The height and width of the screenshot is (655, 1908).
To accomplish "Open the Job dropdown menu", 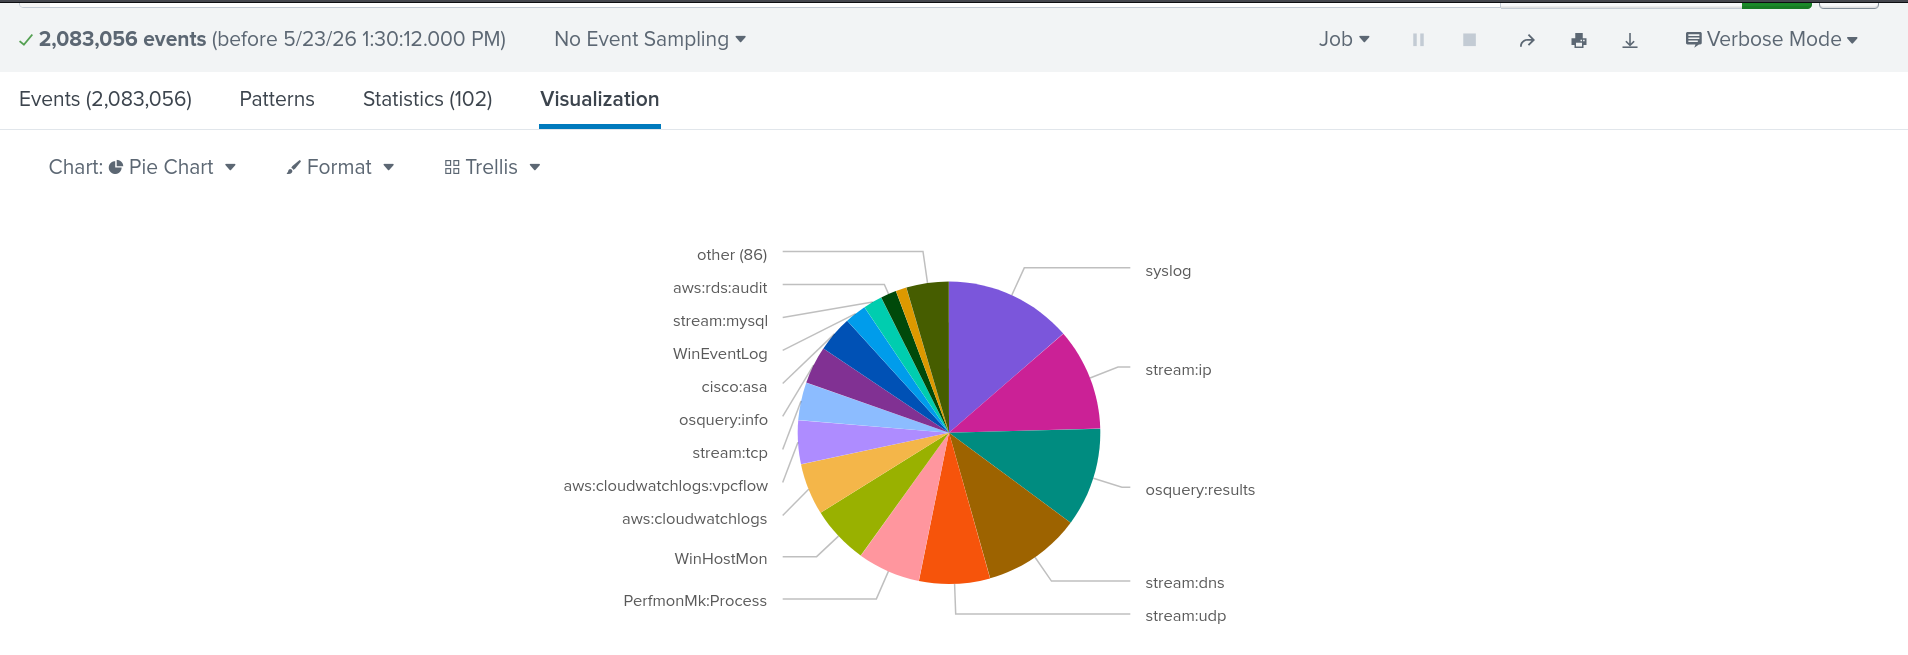I will pyautogui.click(x=1344, y=39).
